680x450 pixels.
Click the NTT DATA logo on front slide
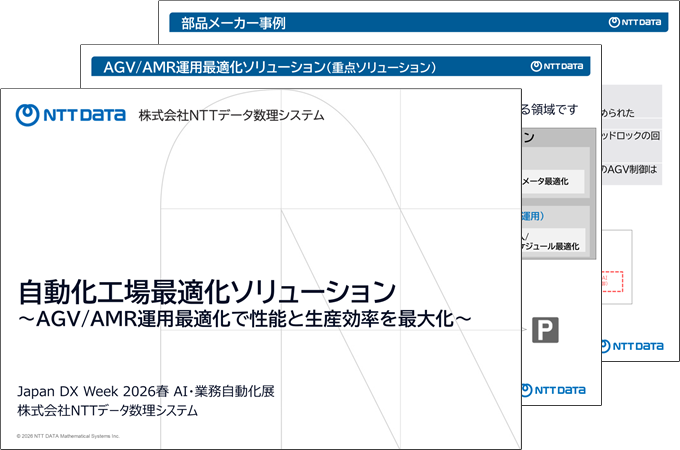click(71, 115)
